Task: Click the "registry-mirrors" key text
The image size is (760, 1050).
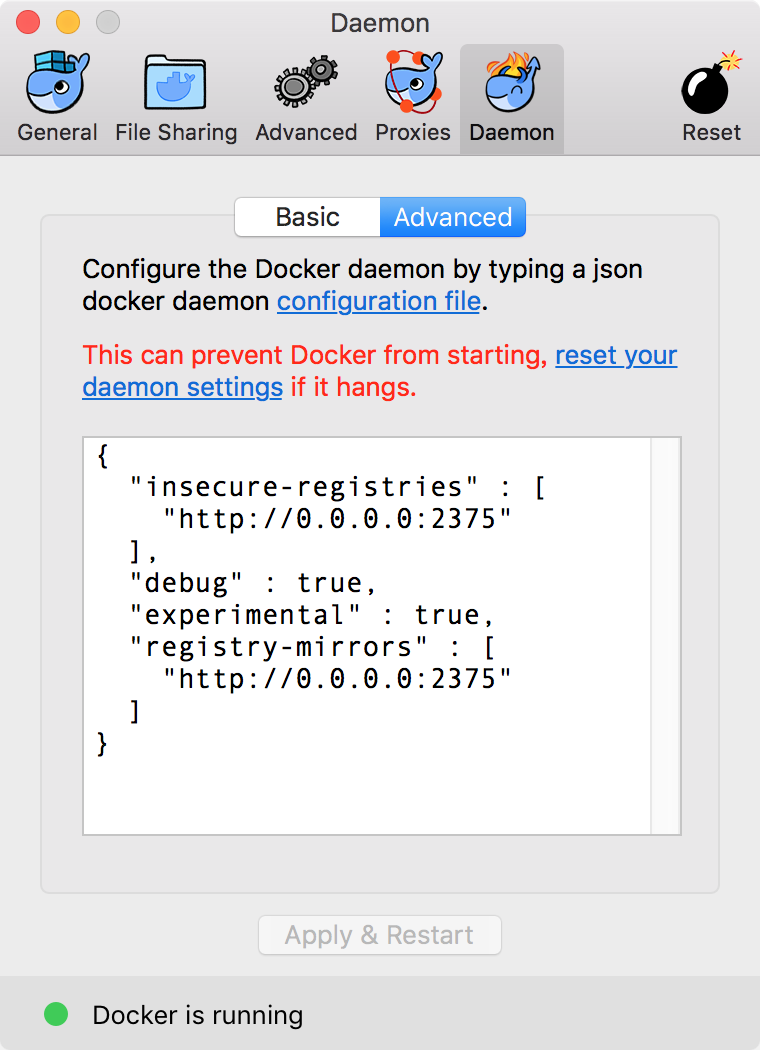Action: tap(278, 647)
